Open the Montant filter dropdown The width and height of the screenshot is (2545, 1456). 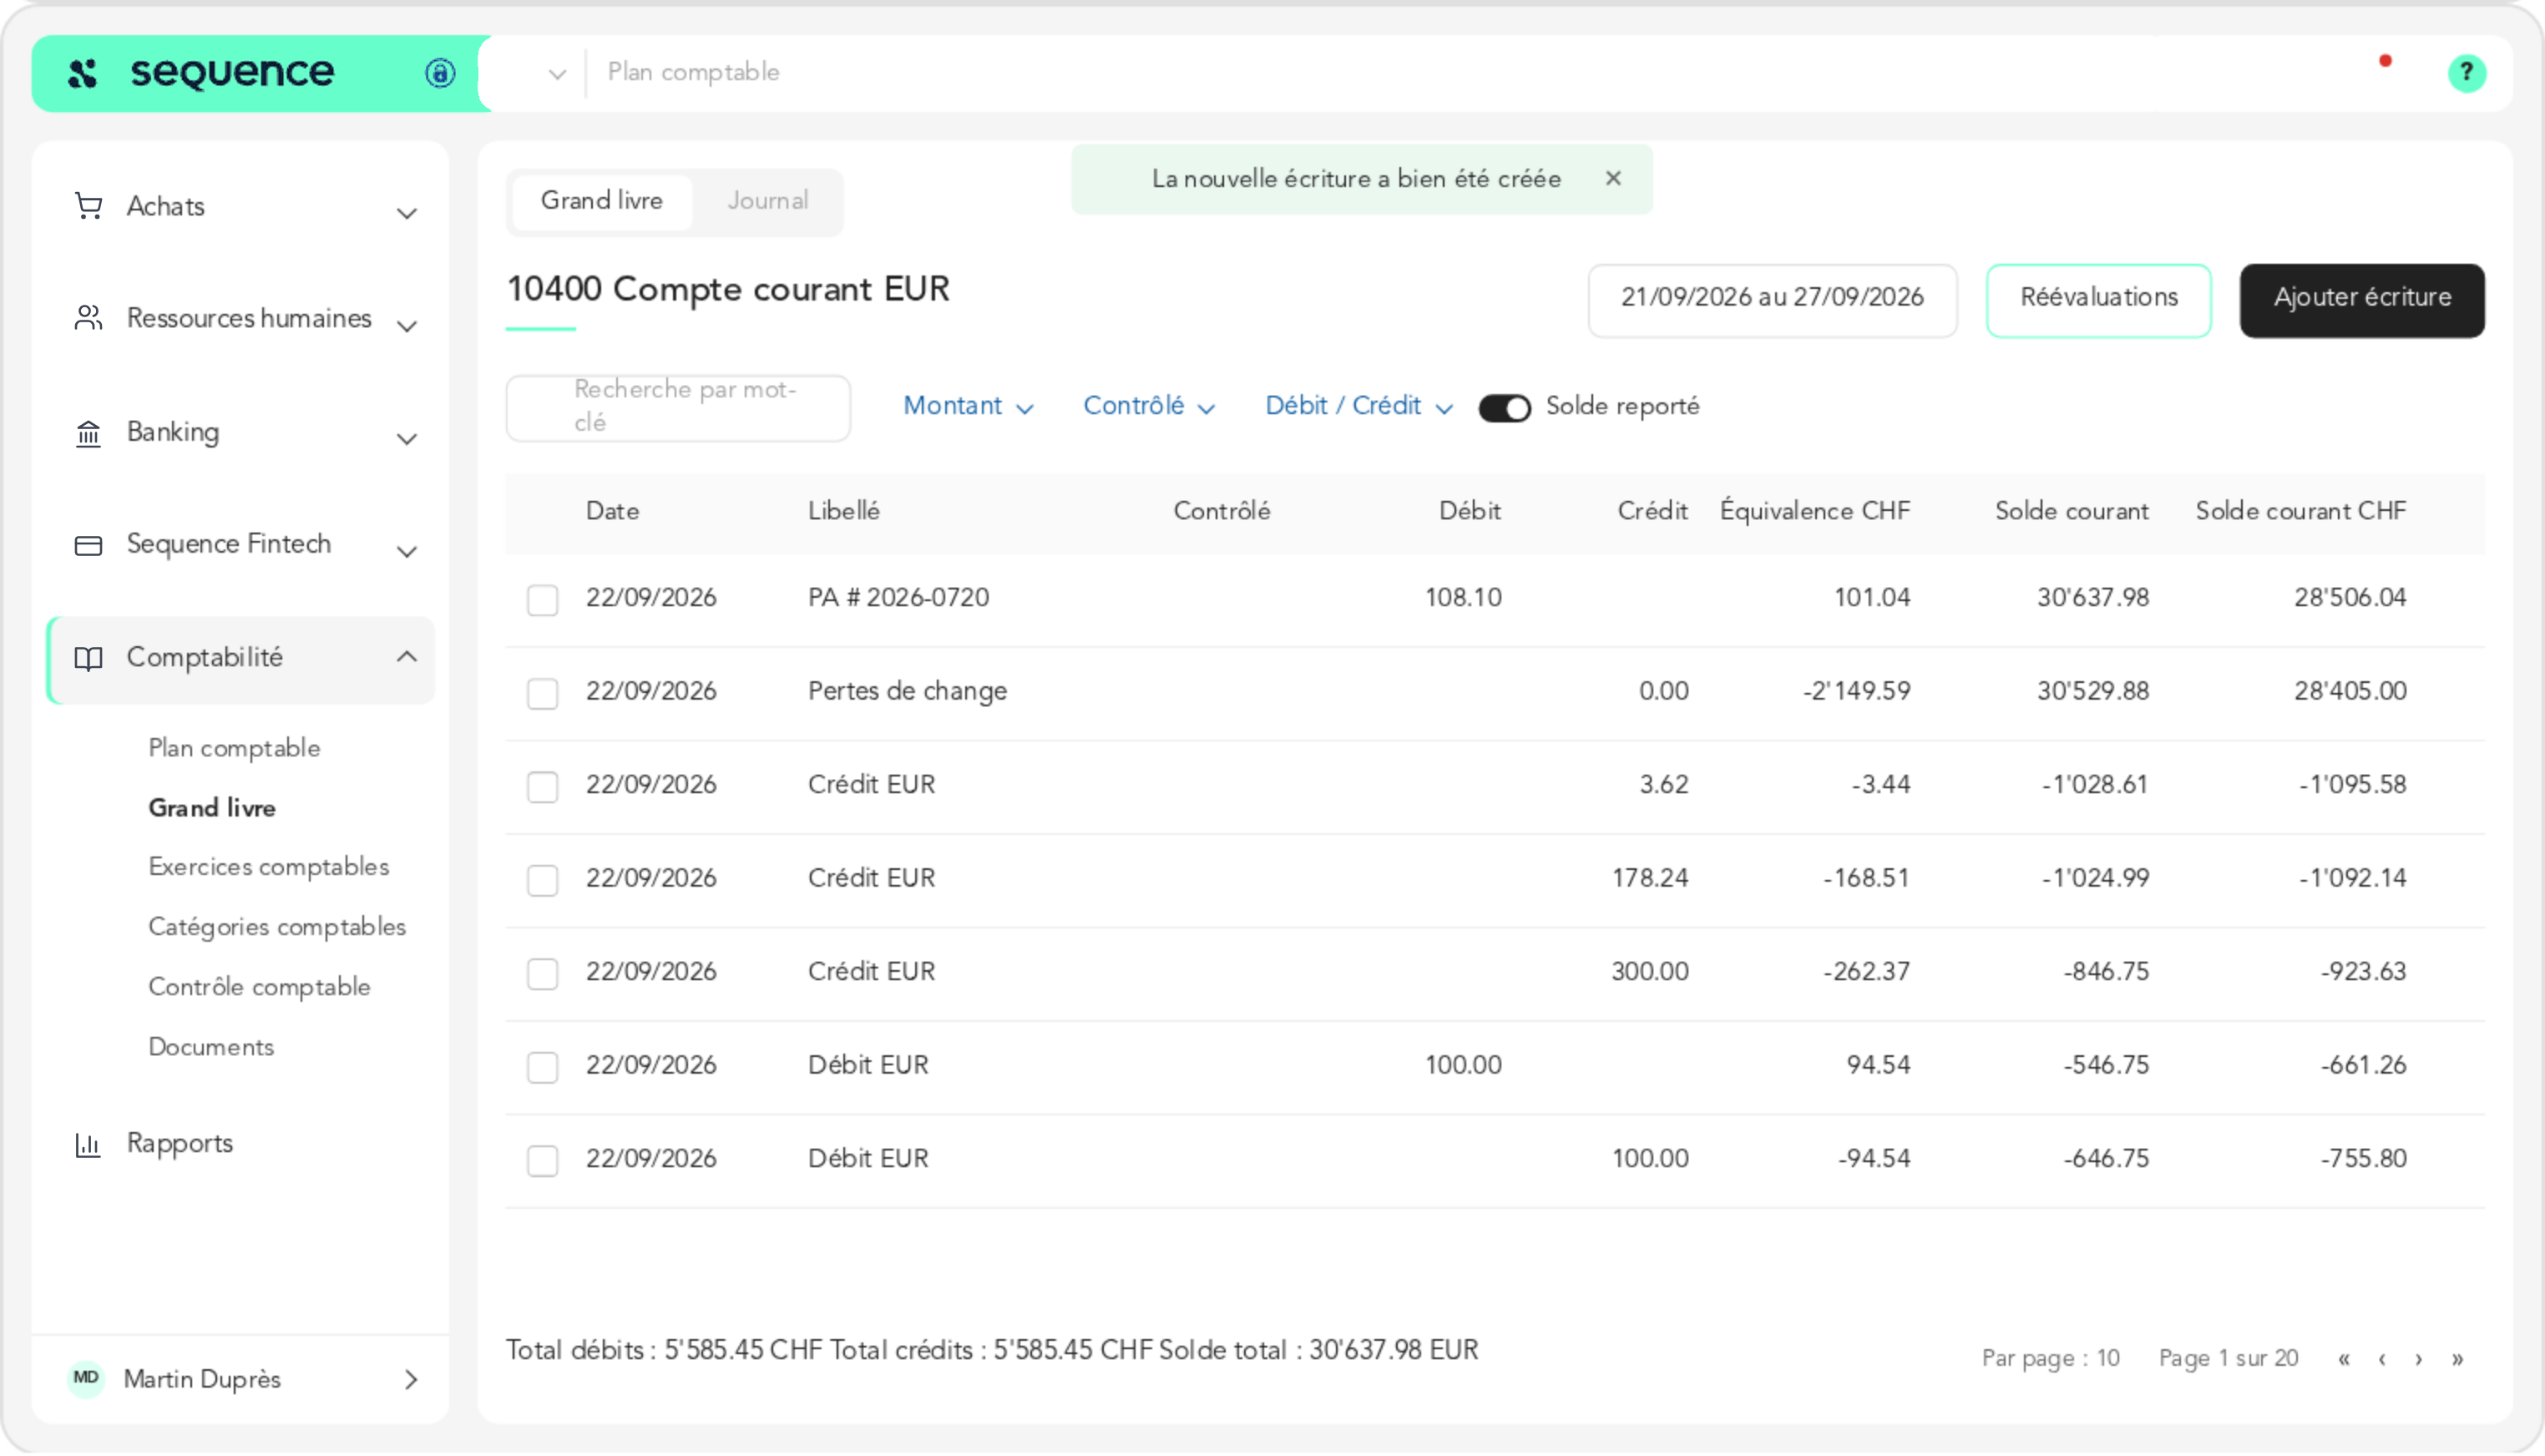tap(968, 406)
